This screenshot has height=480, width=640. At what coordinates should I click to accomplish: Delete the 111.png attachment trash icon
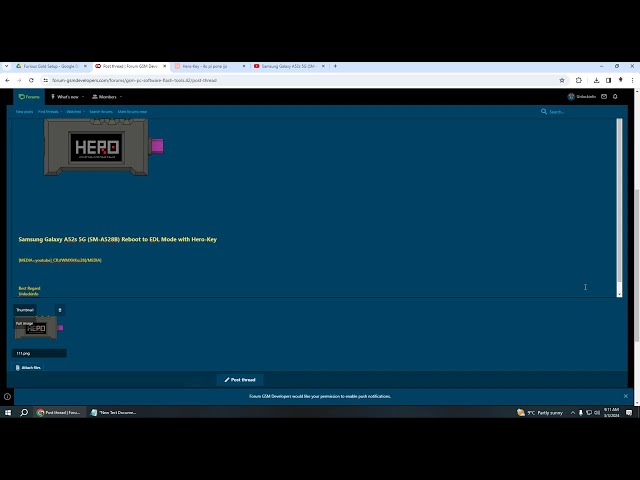60,311
